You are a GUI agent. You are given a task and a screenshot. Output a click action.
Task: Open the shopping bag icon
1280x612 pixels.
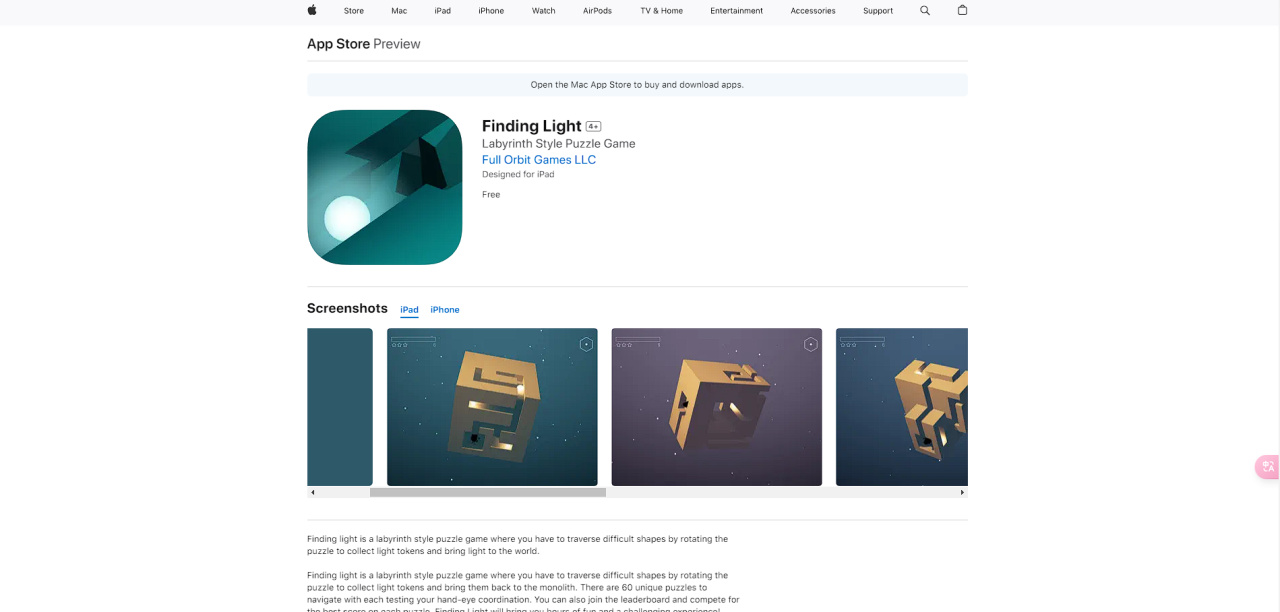(x=962, y=10)
